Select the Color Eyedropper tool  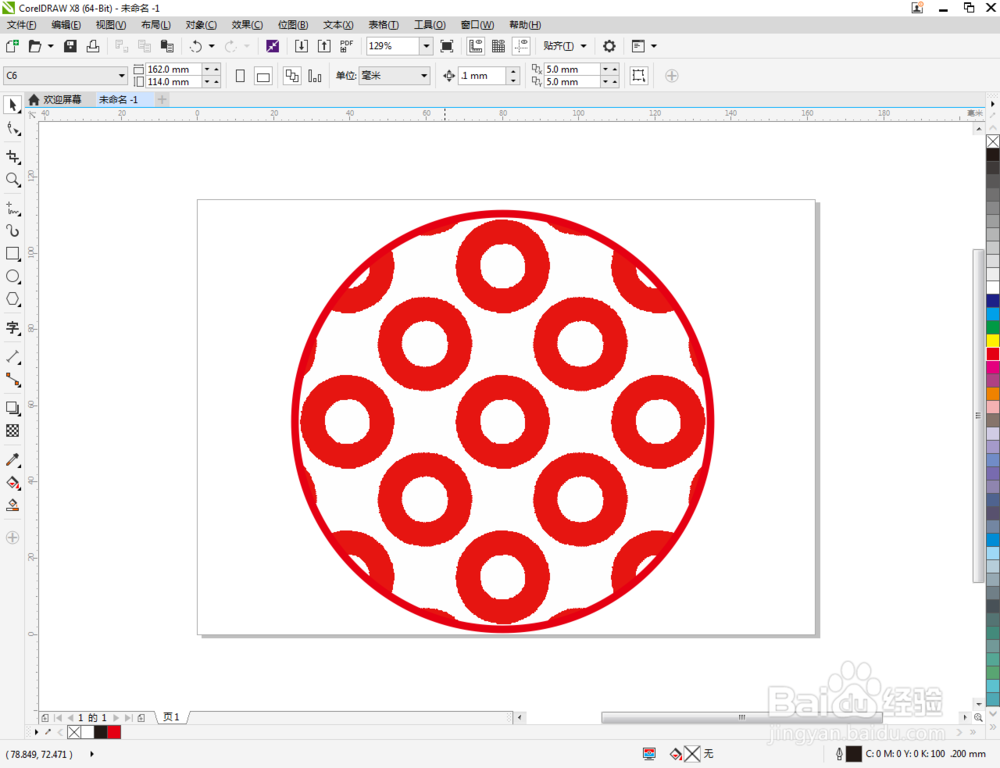[12, 459]
